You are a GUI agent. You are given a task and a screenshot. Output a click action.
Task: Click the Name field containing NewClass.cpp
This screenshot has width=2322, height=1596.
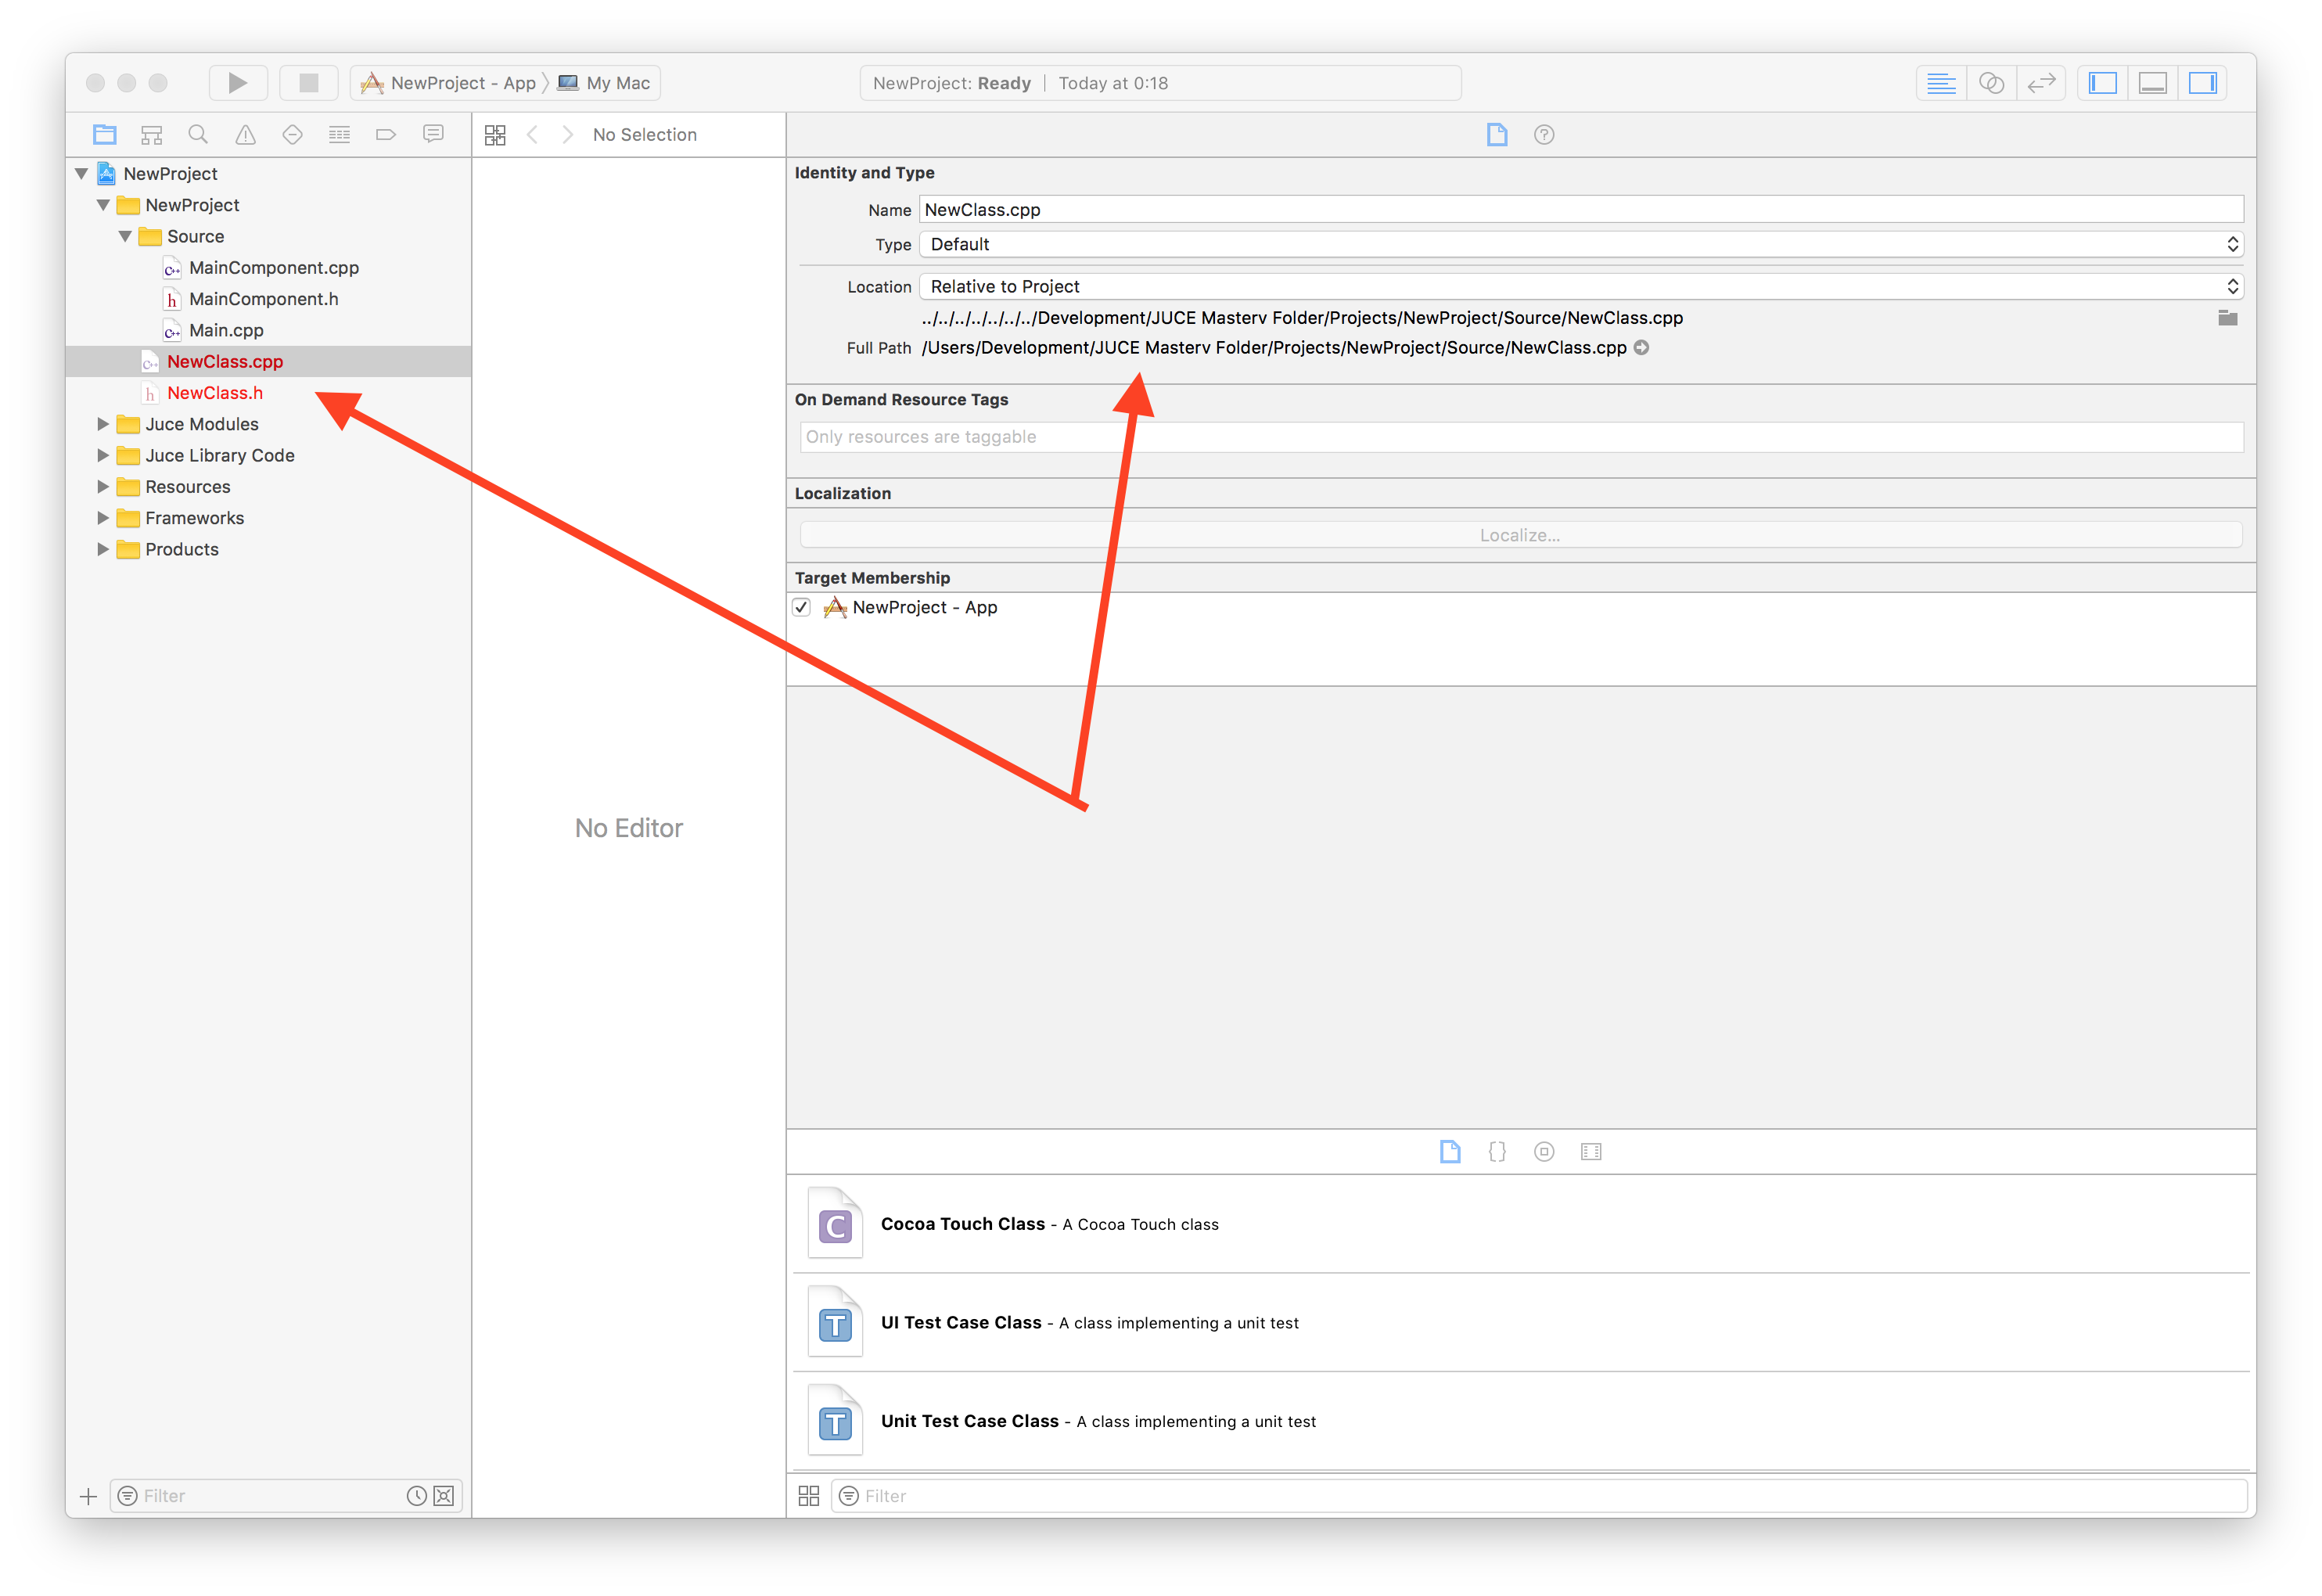[x=1580, y=210]
